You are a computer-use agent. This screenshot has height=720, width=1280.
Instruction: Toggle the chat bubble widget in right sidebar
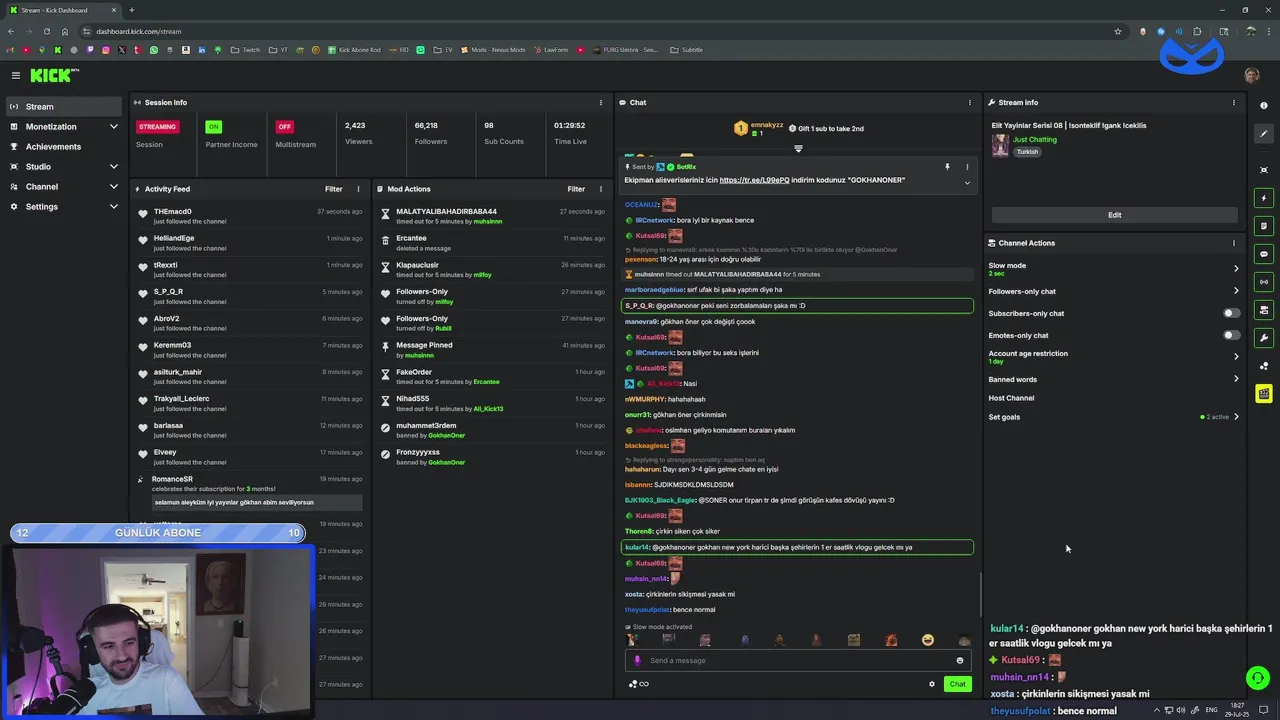1264,254
